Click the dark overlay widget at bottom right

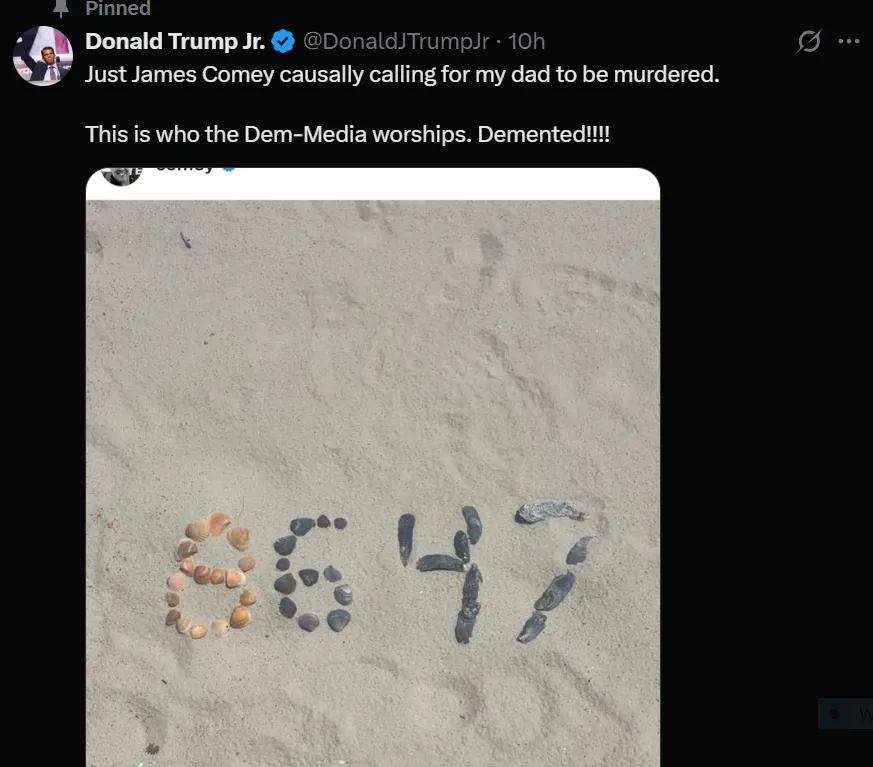(x=847, y=714)
